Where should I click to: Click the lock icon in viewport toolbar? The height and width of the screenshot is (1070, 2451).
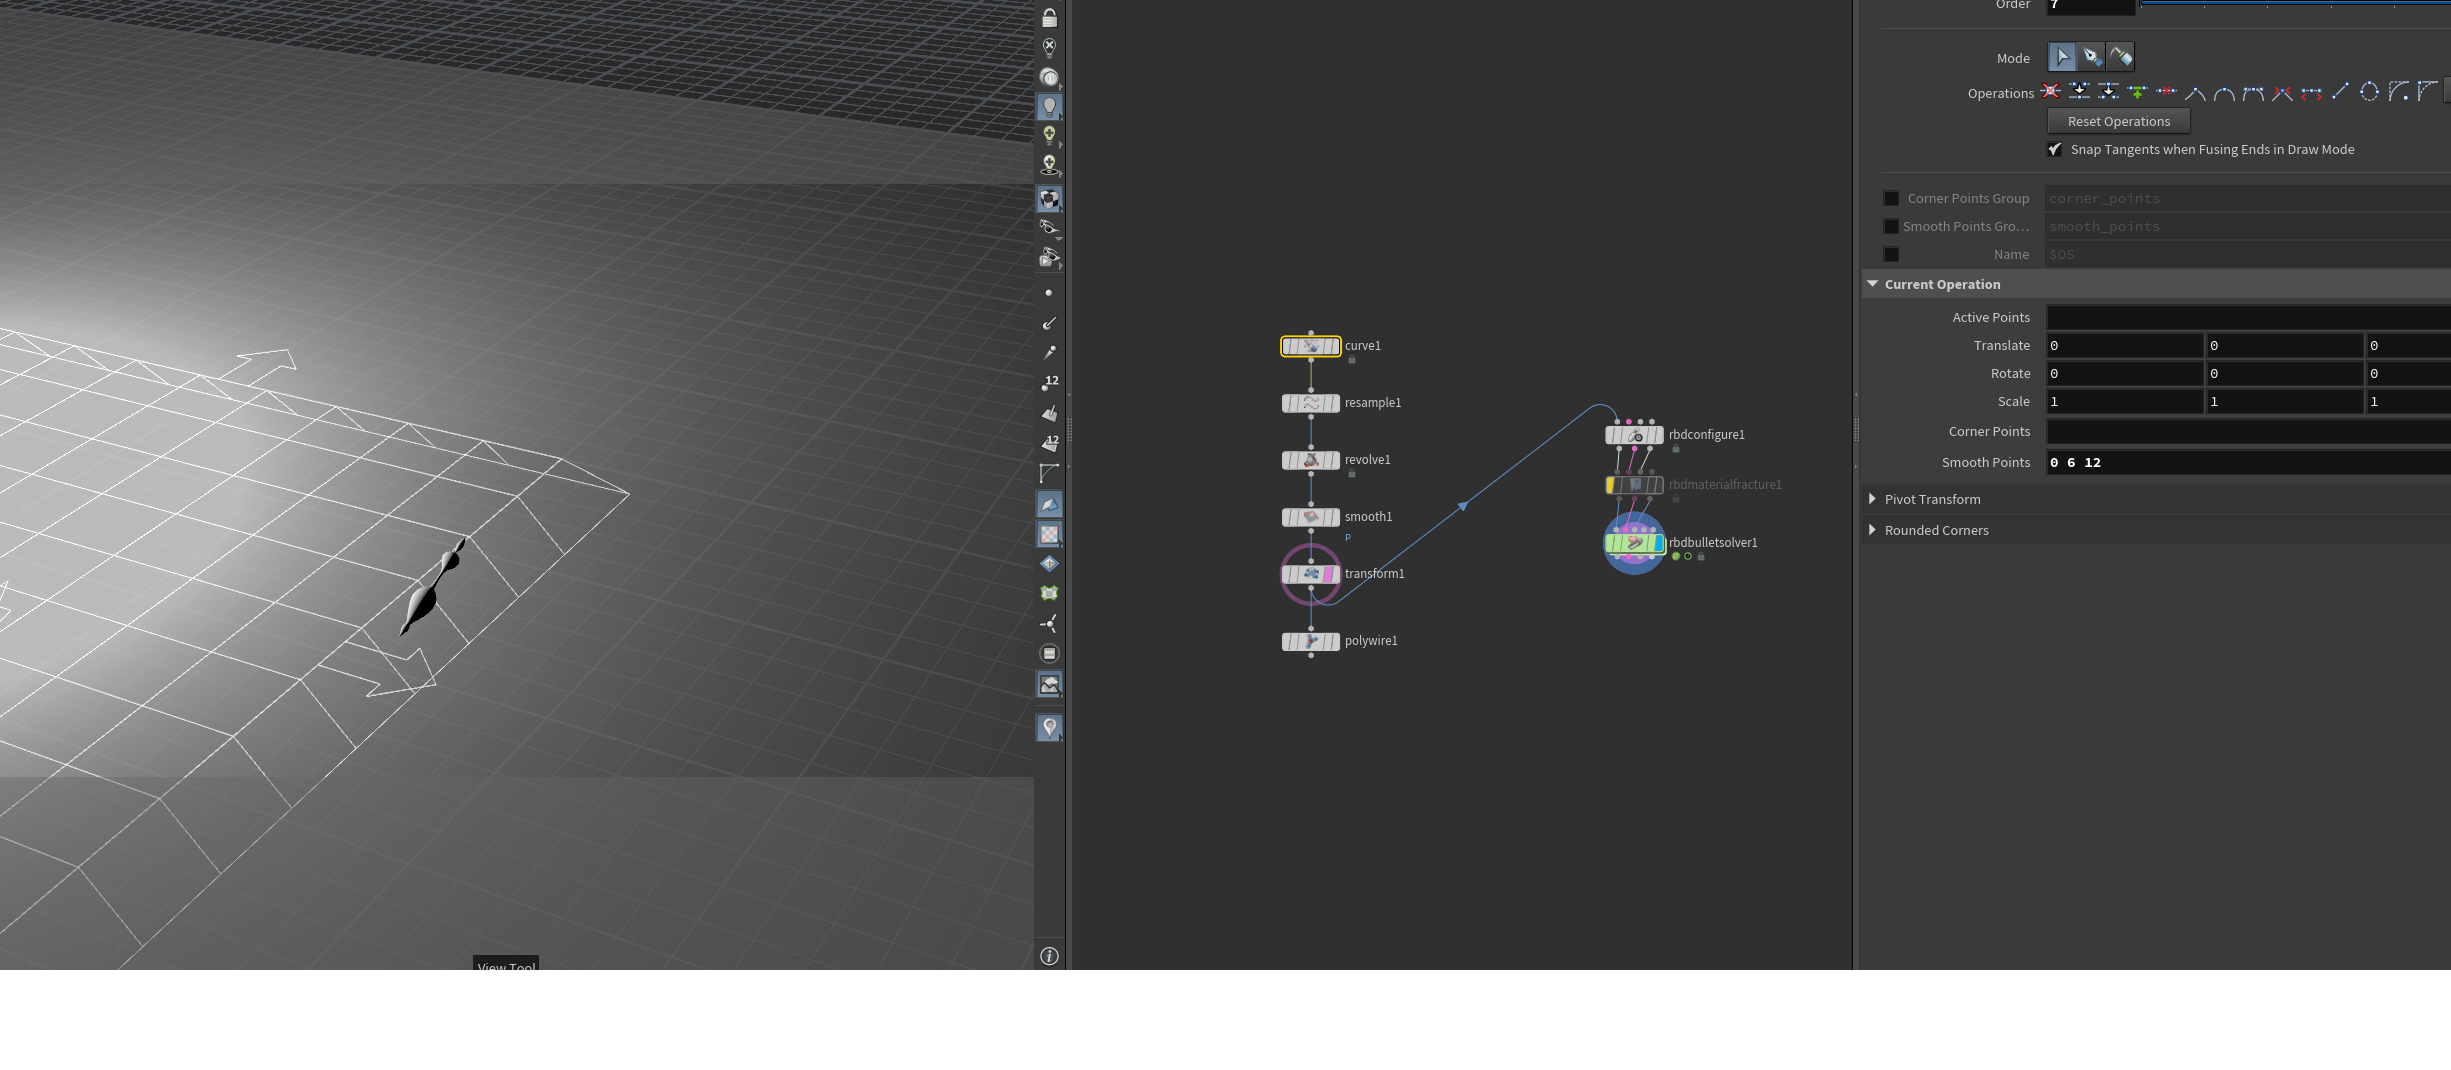coord(1049,17)
